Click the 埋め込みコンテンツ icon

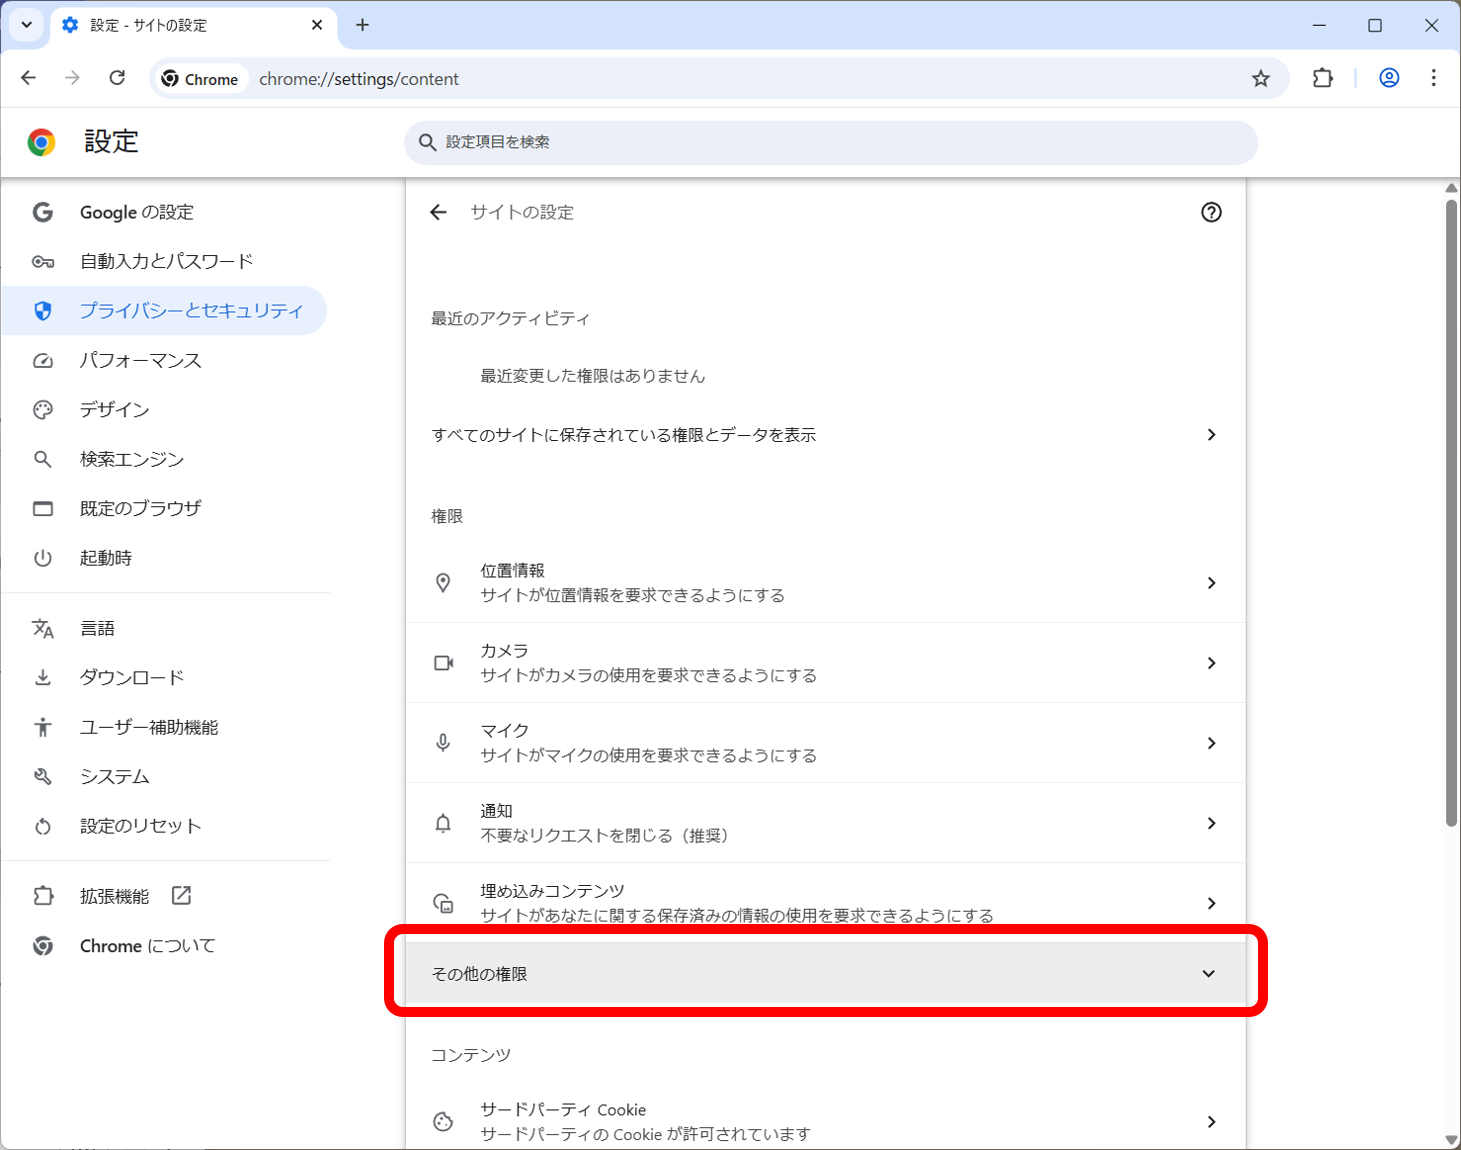(x=443, y=903)
